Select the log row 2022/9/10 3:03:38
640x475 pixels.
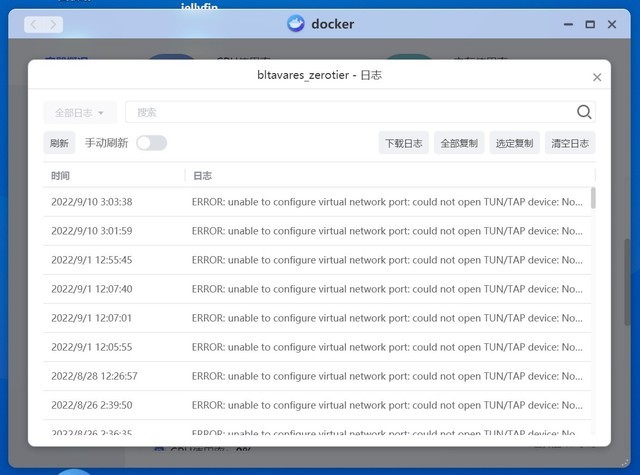click(x=317, y=202)
